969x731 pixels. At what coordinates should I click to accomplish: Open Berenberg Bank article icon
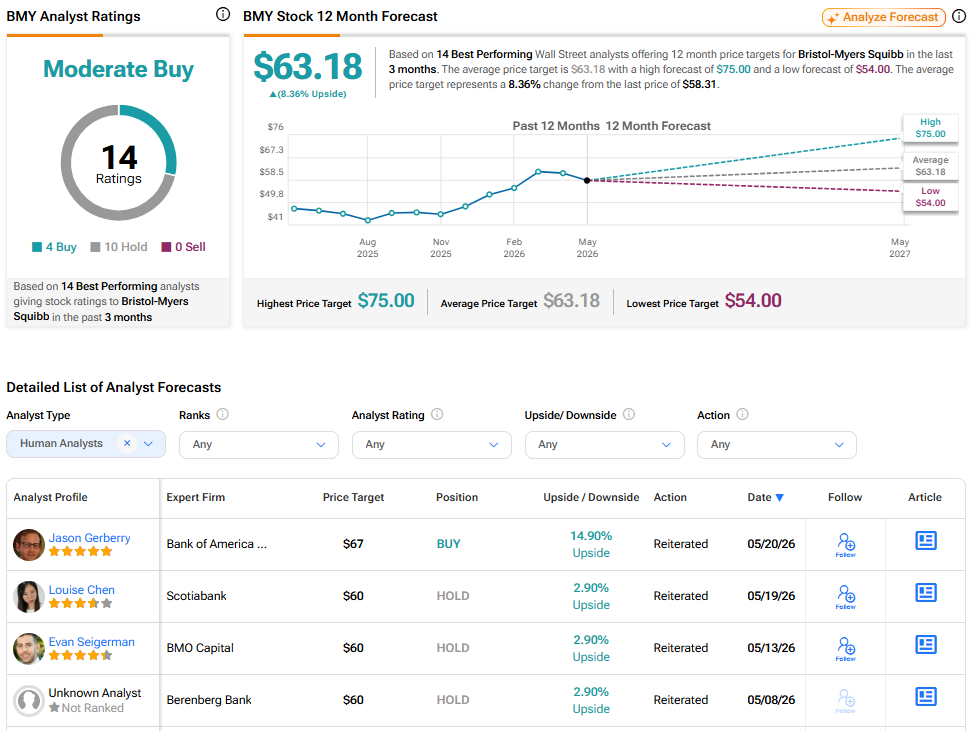tap(925, 697)
